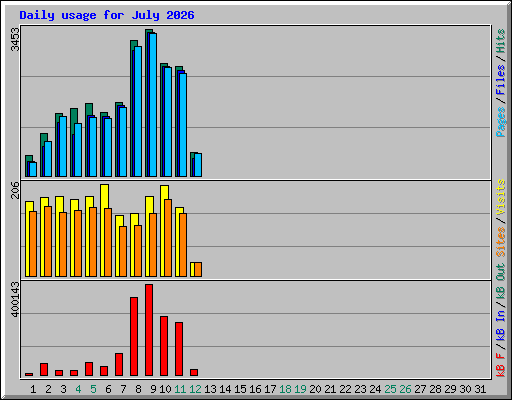Click day 5 on the x-axis
Viewport: 512px width, 400px height.
[x=93, y=389]
